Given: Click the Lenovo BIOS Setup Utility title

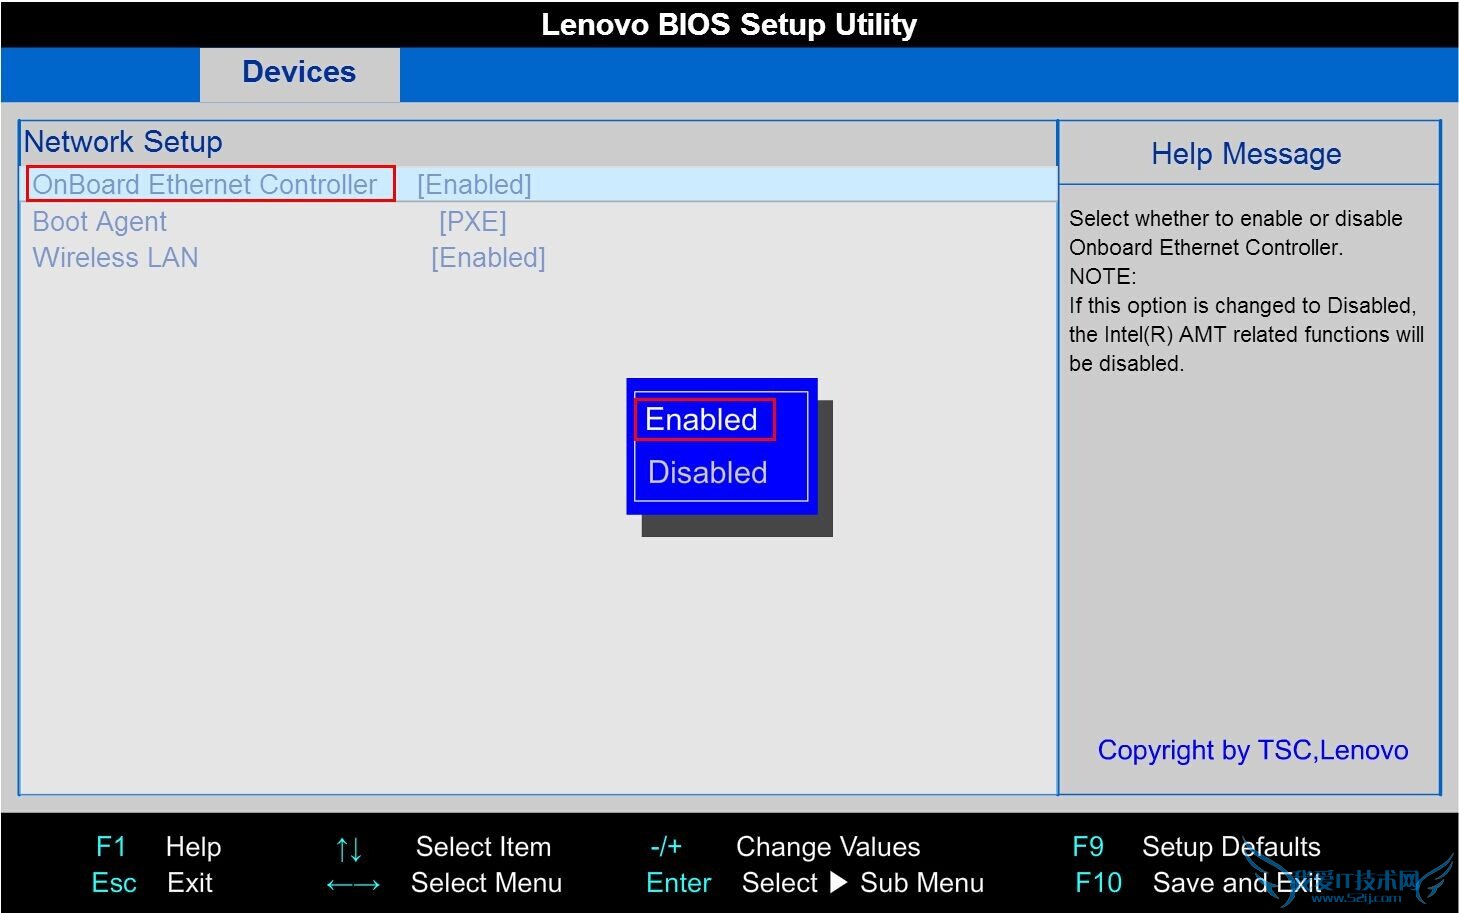Looking at the screenshot, I should [729, 24].
